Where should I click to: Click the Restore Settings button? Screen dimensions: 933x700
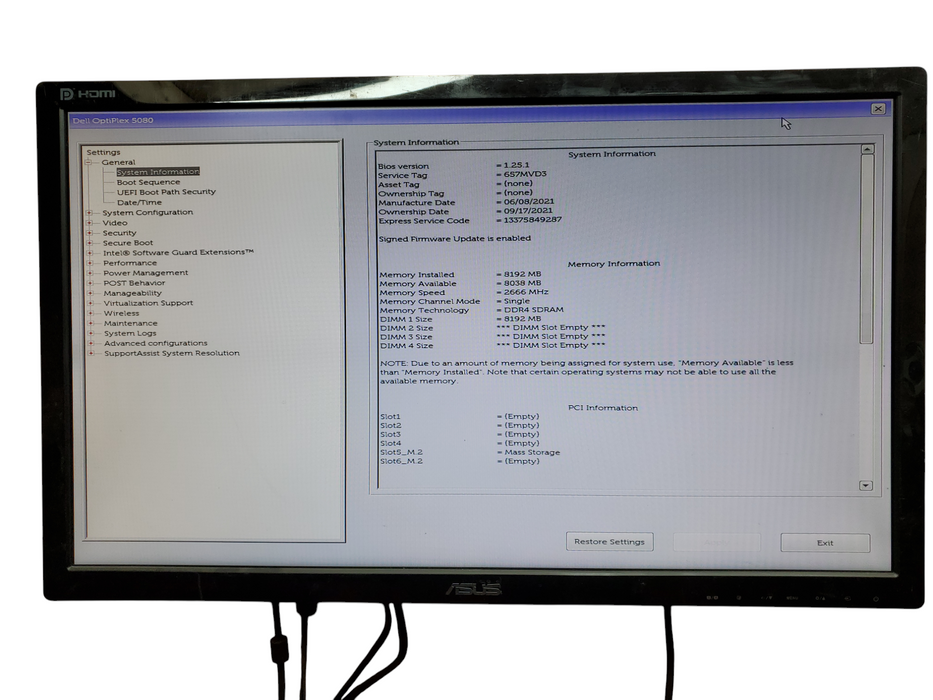pos(609,542)
